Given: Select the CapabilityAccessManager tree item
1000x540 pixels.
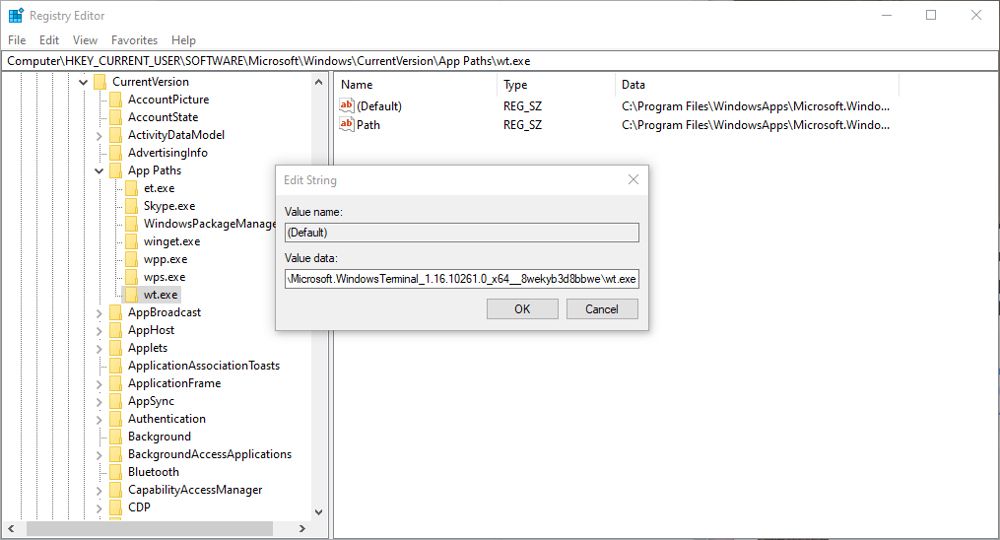Looking at the screenshot, I should pyautogui.click(x=195, y=490).
